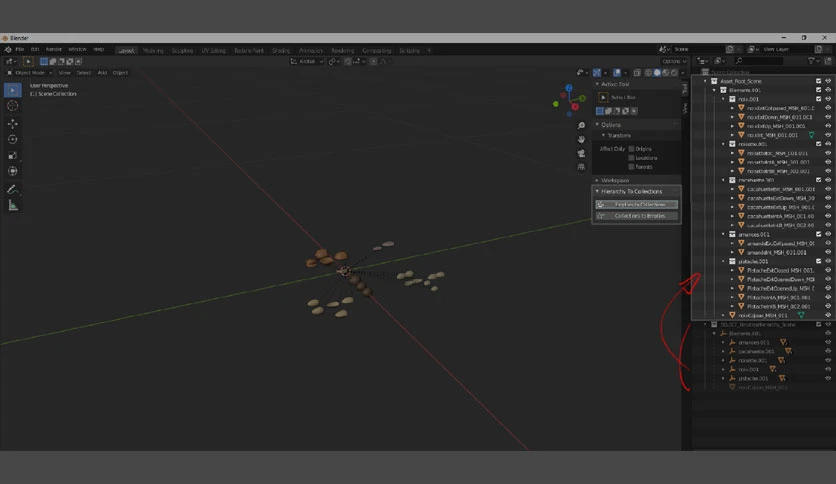The image size is (836, 484).
Task: Collapse pistache.001 collection arrow
Action: tap(724, 261)
